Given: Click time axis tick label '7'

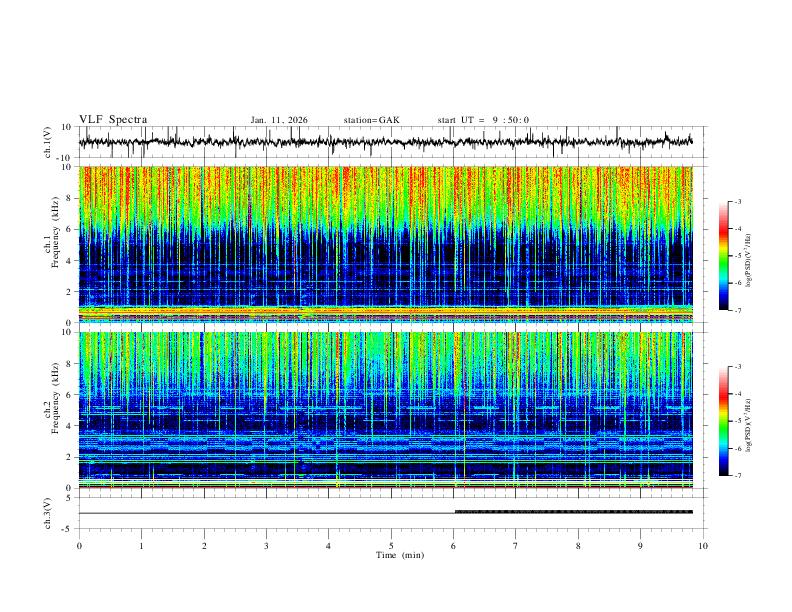Looking at the screenshot, I should tap(516, 546).
